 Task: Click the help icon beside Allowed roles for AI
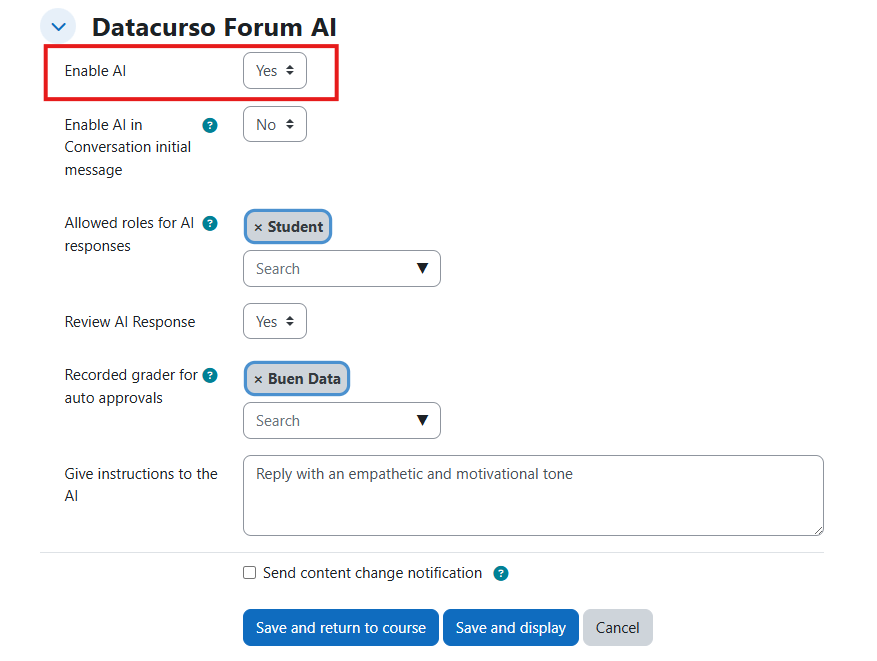coord(209,224)
